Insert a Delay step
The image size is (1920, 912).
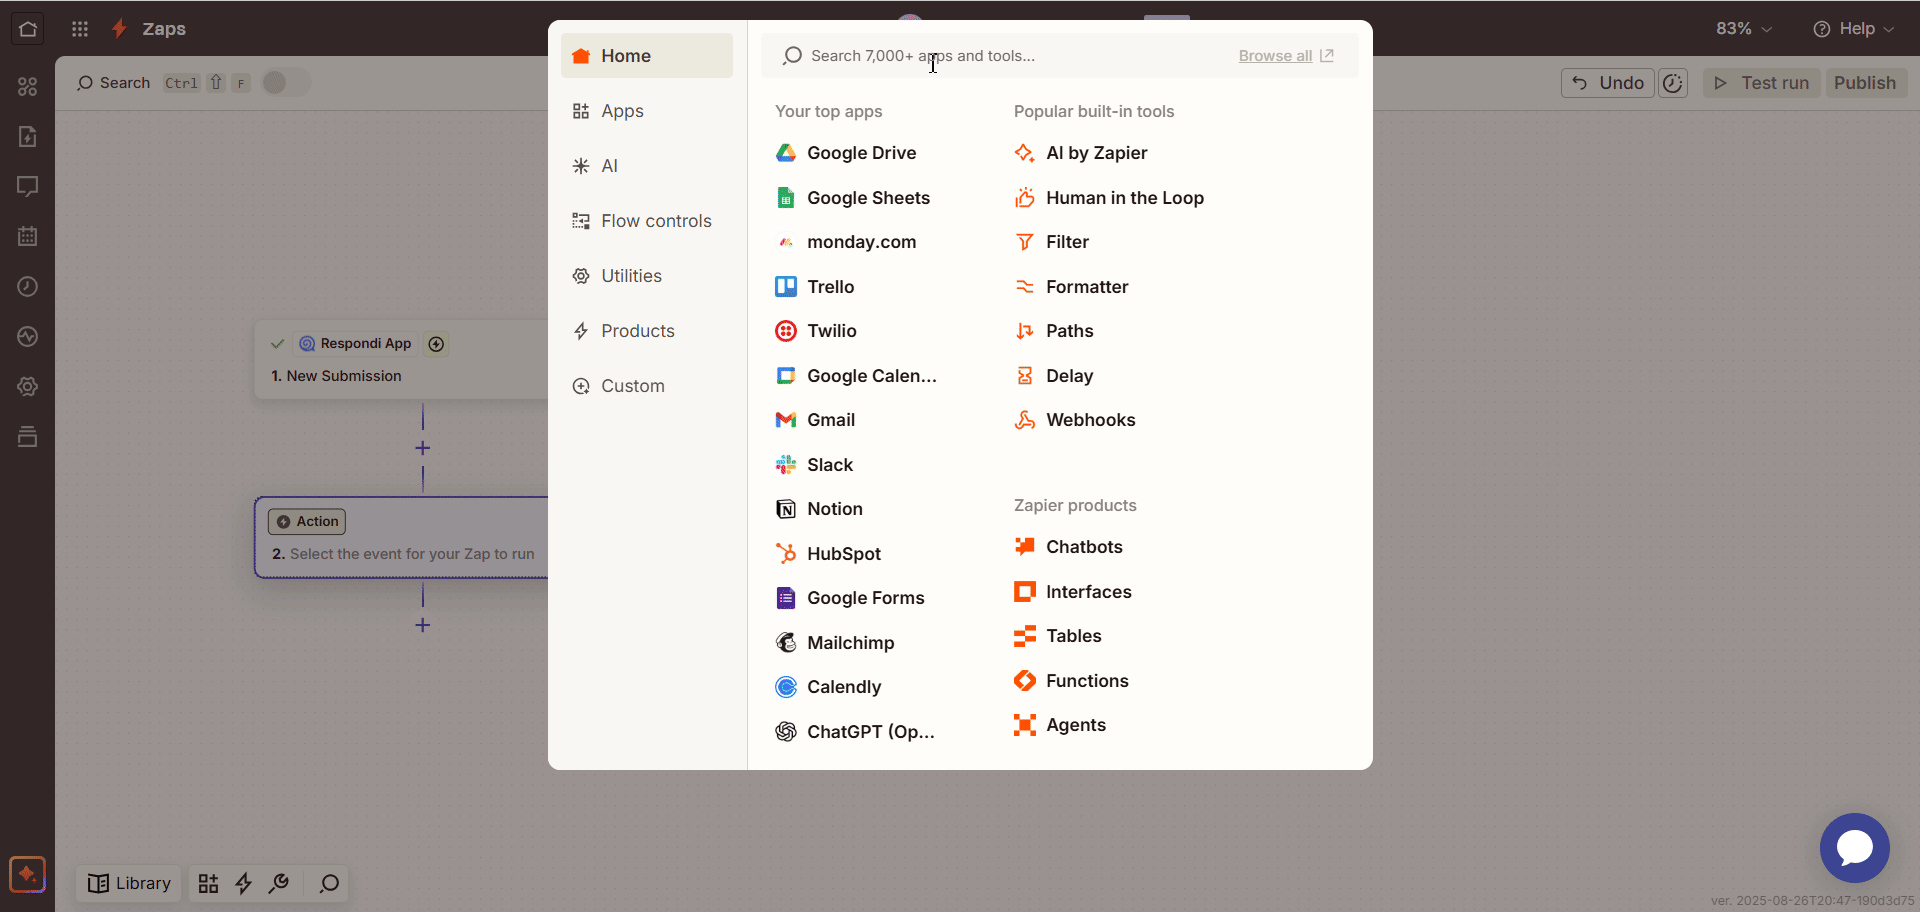[1054, 376]
